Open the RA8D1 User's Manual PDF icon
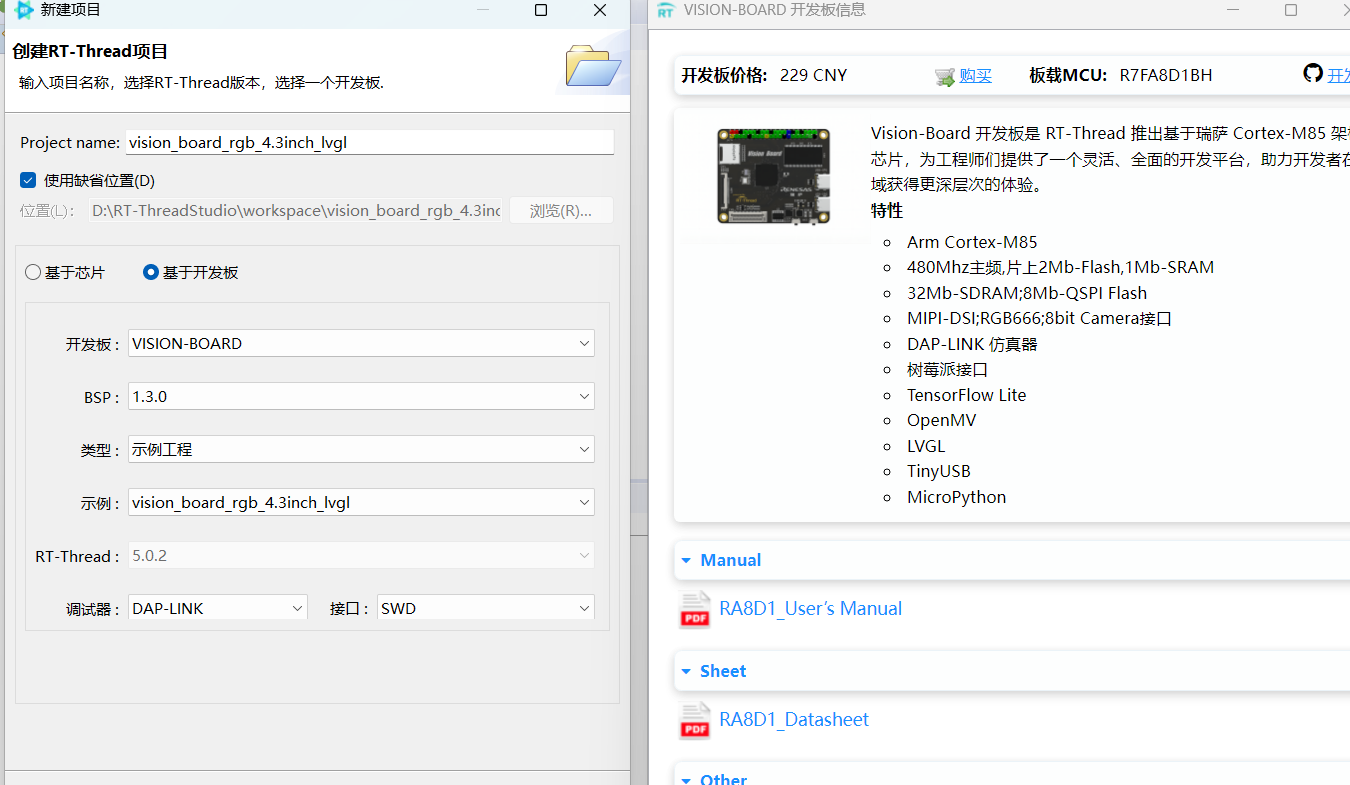This screenshot has width=1350, height=785. pos(695,609)
